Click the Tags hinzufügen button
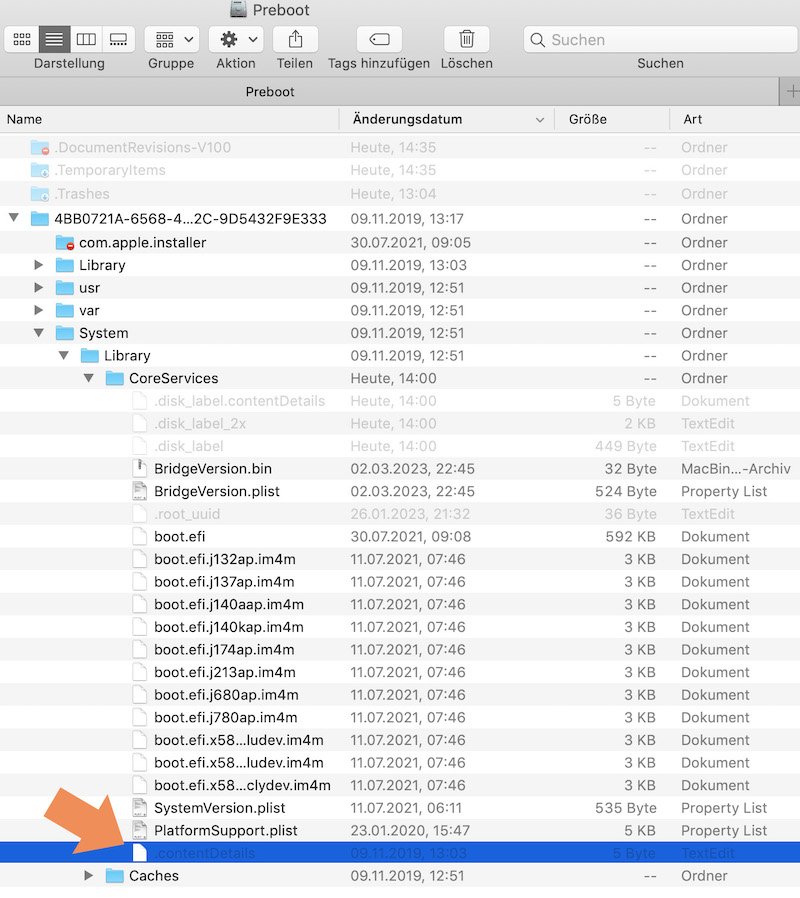The image size is (800, 898). pyautogui.click(x=379, y=40)
